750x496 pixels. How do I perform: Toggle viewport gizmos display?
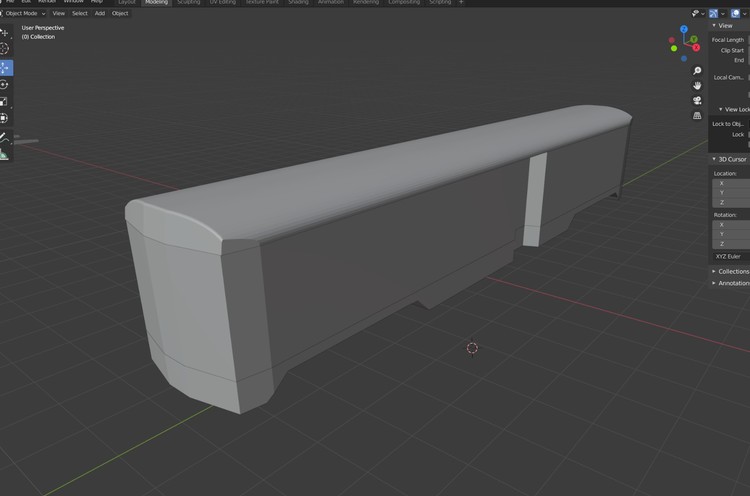[x=714, y=13]
